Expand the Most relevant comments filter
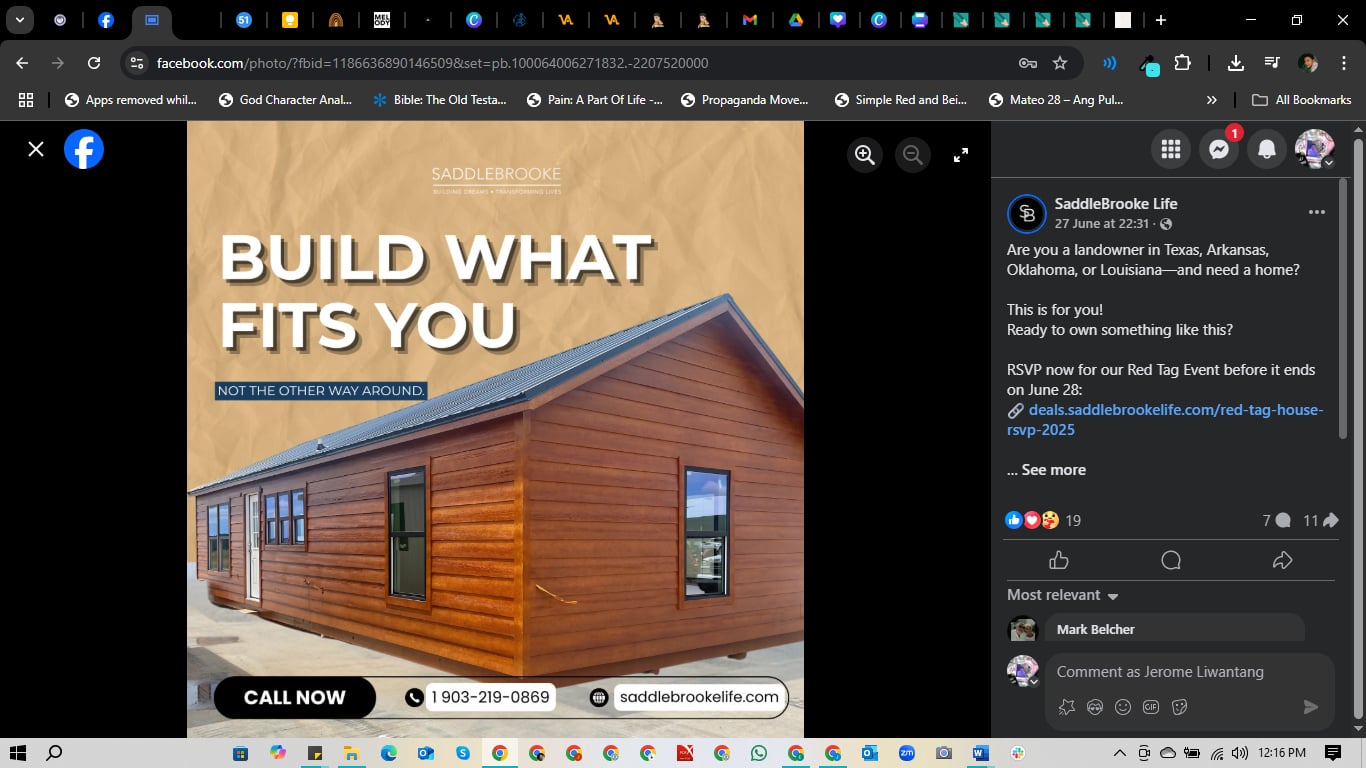1366x768 pixels. click(x=1063, y=595)
